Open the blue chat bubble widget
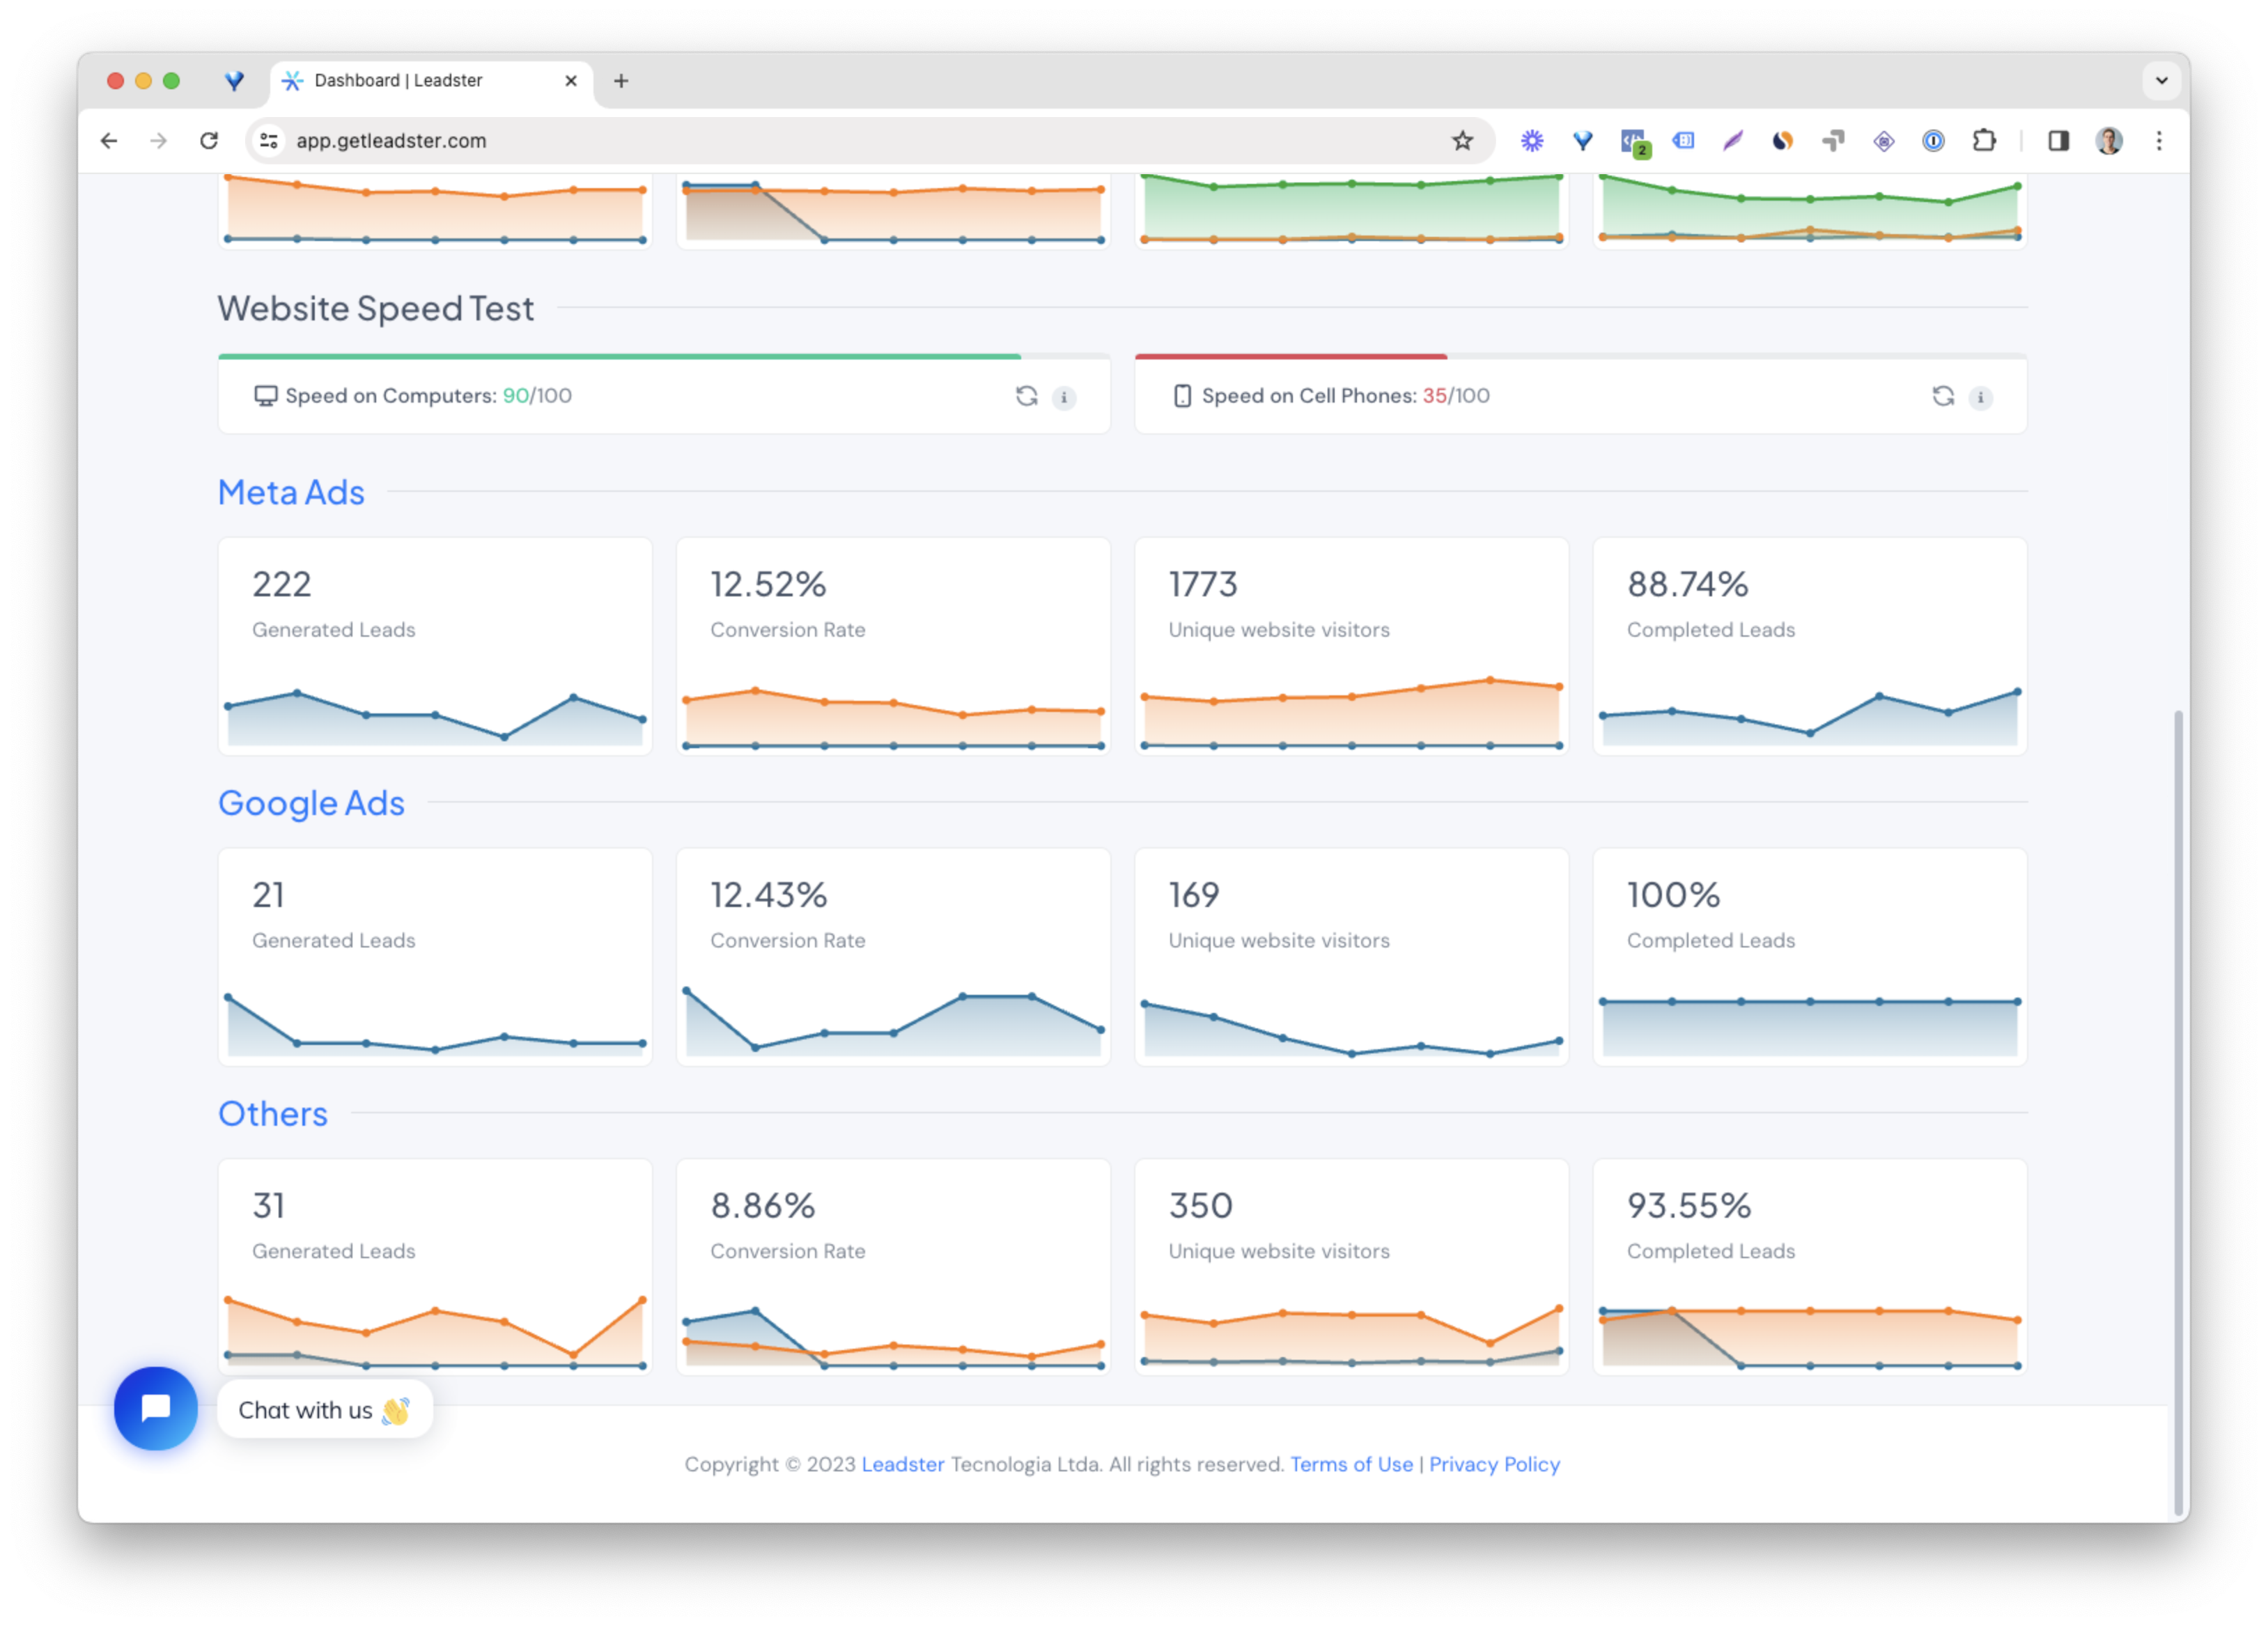The image size is (2268, 1626). (x=156, y=1408)
